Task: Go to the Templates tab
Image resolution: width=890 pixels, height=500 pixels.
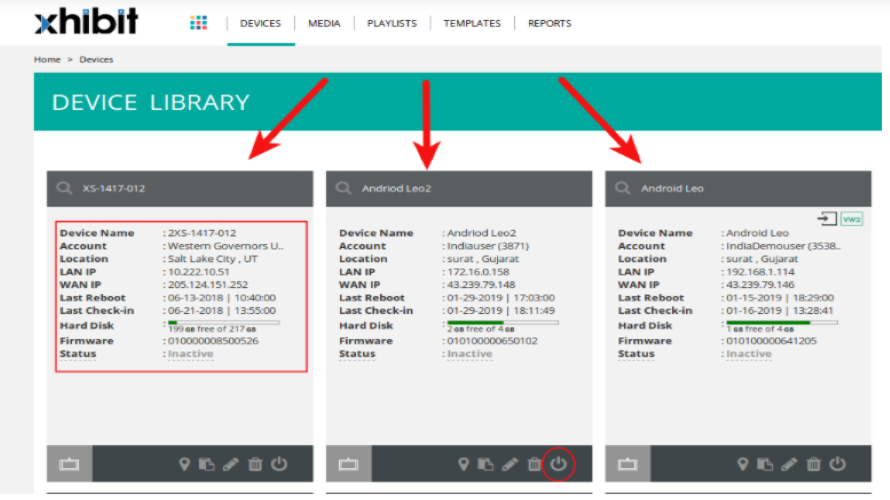Action: [x=472, y=23]
